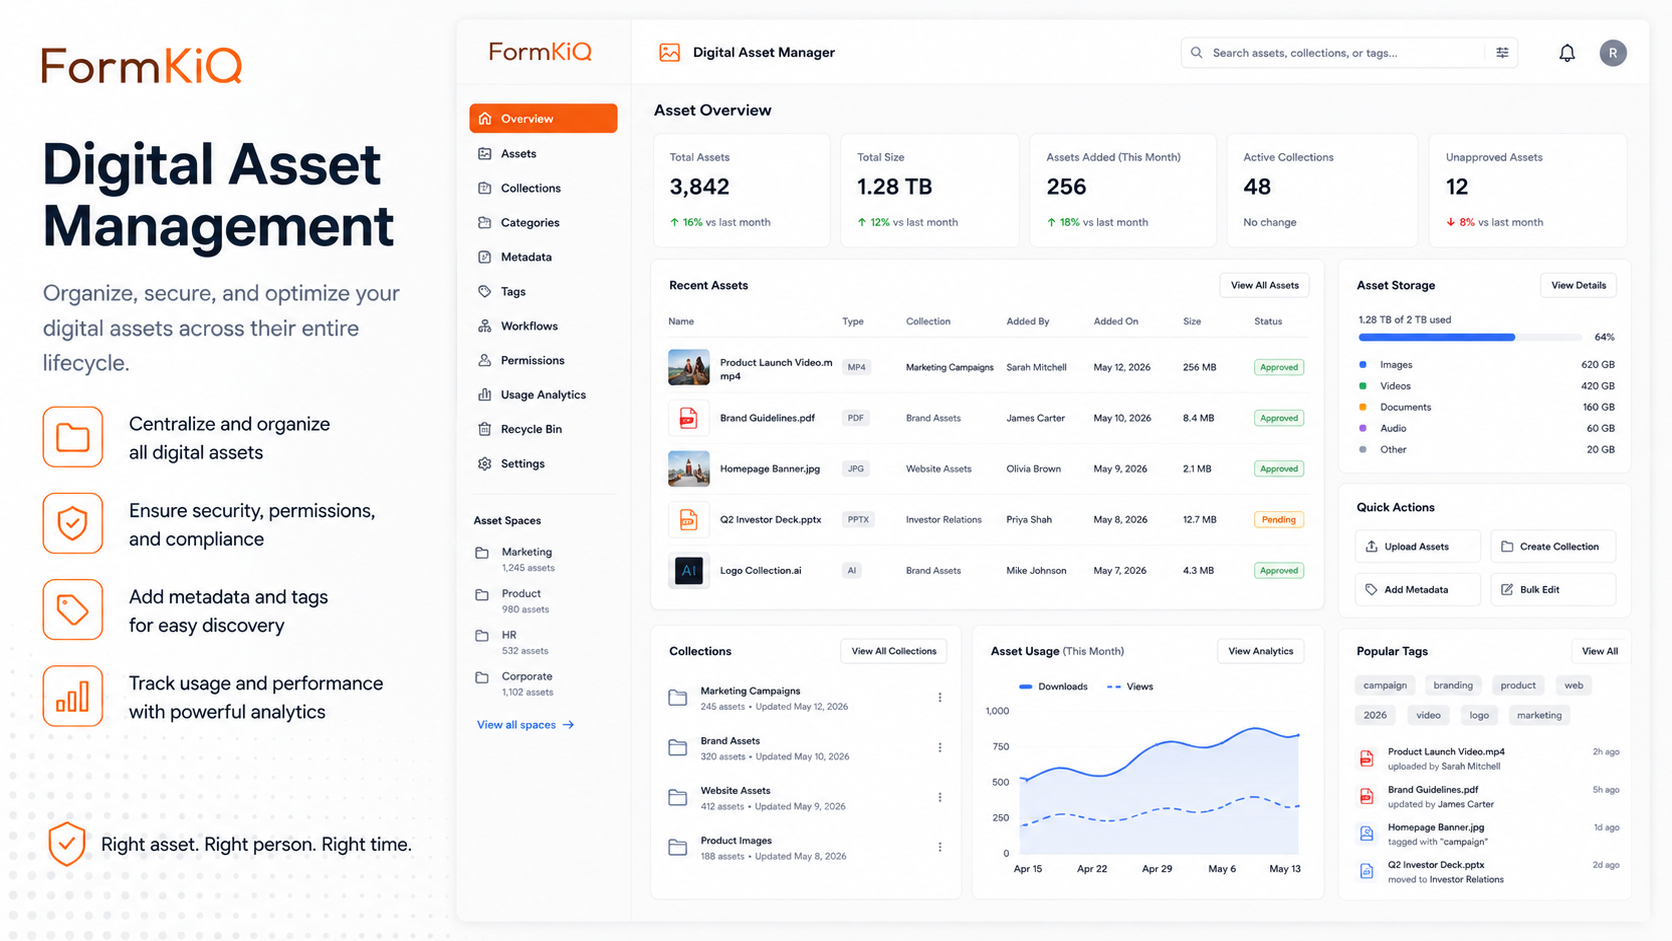Click the green Videos legend dot
This screenshot has height=941, width=1672.
[x=1362, y=386]
